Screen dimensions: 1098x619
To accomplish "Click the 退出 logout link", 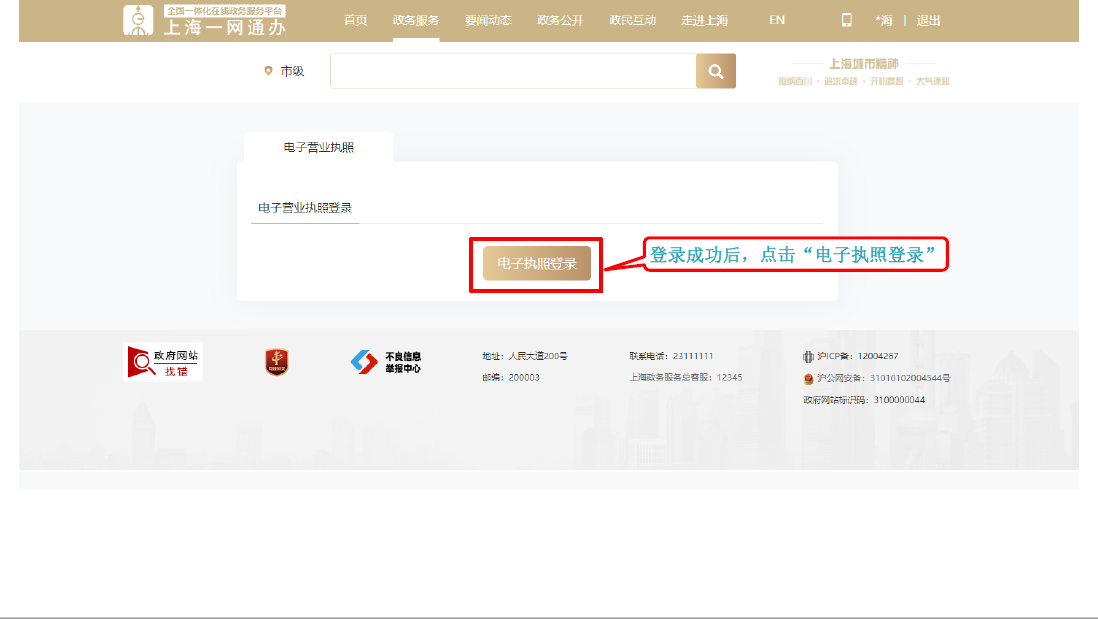I will pyautogui.click(x=928, y=20).
